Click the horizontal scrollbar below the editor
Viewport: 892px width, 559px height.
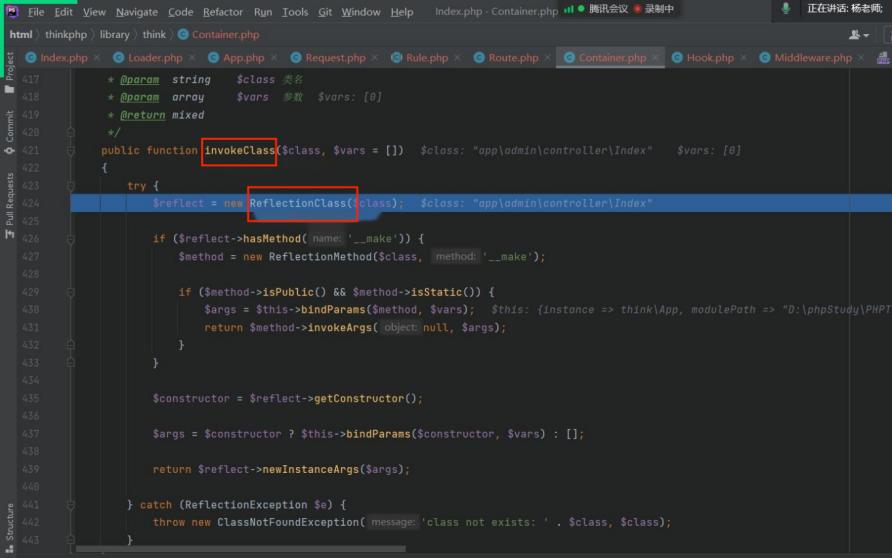(241, 549)
